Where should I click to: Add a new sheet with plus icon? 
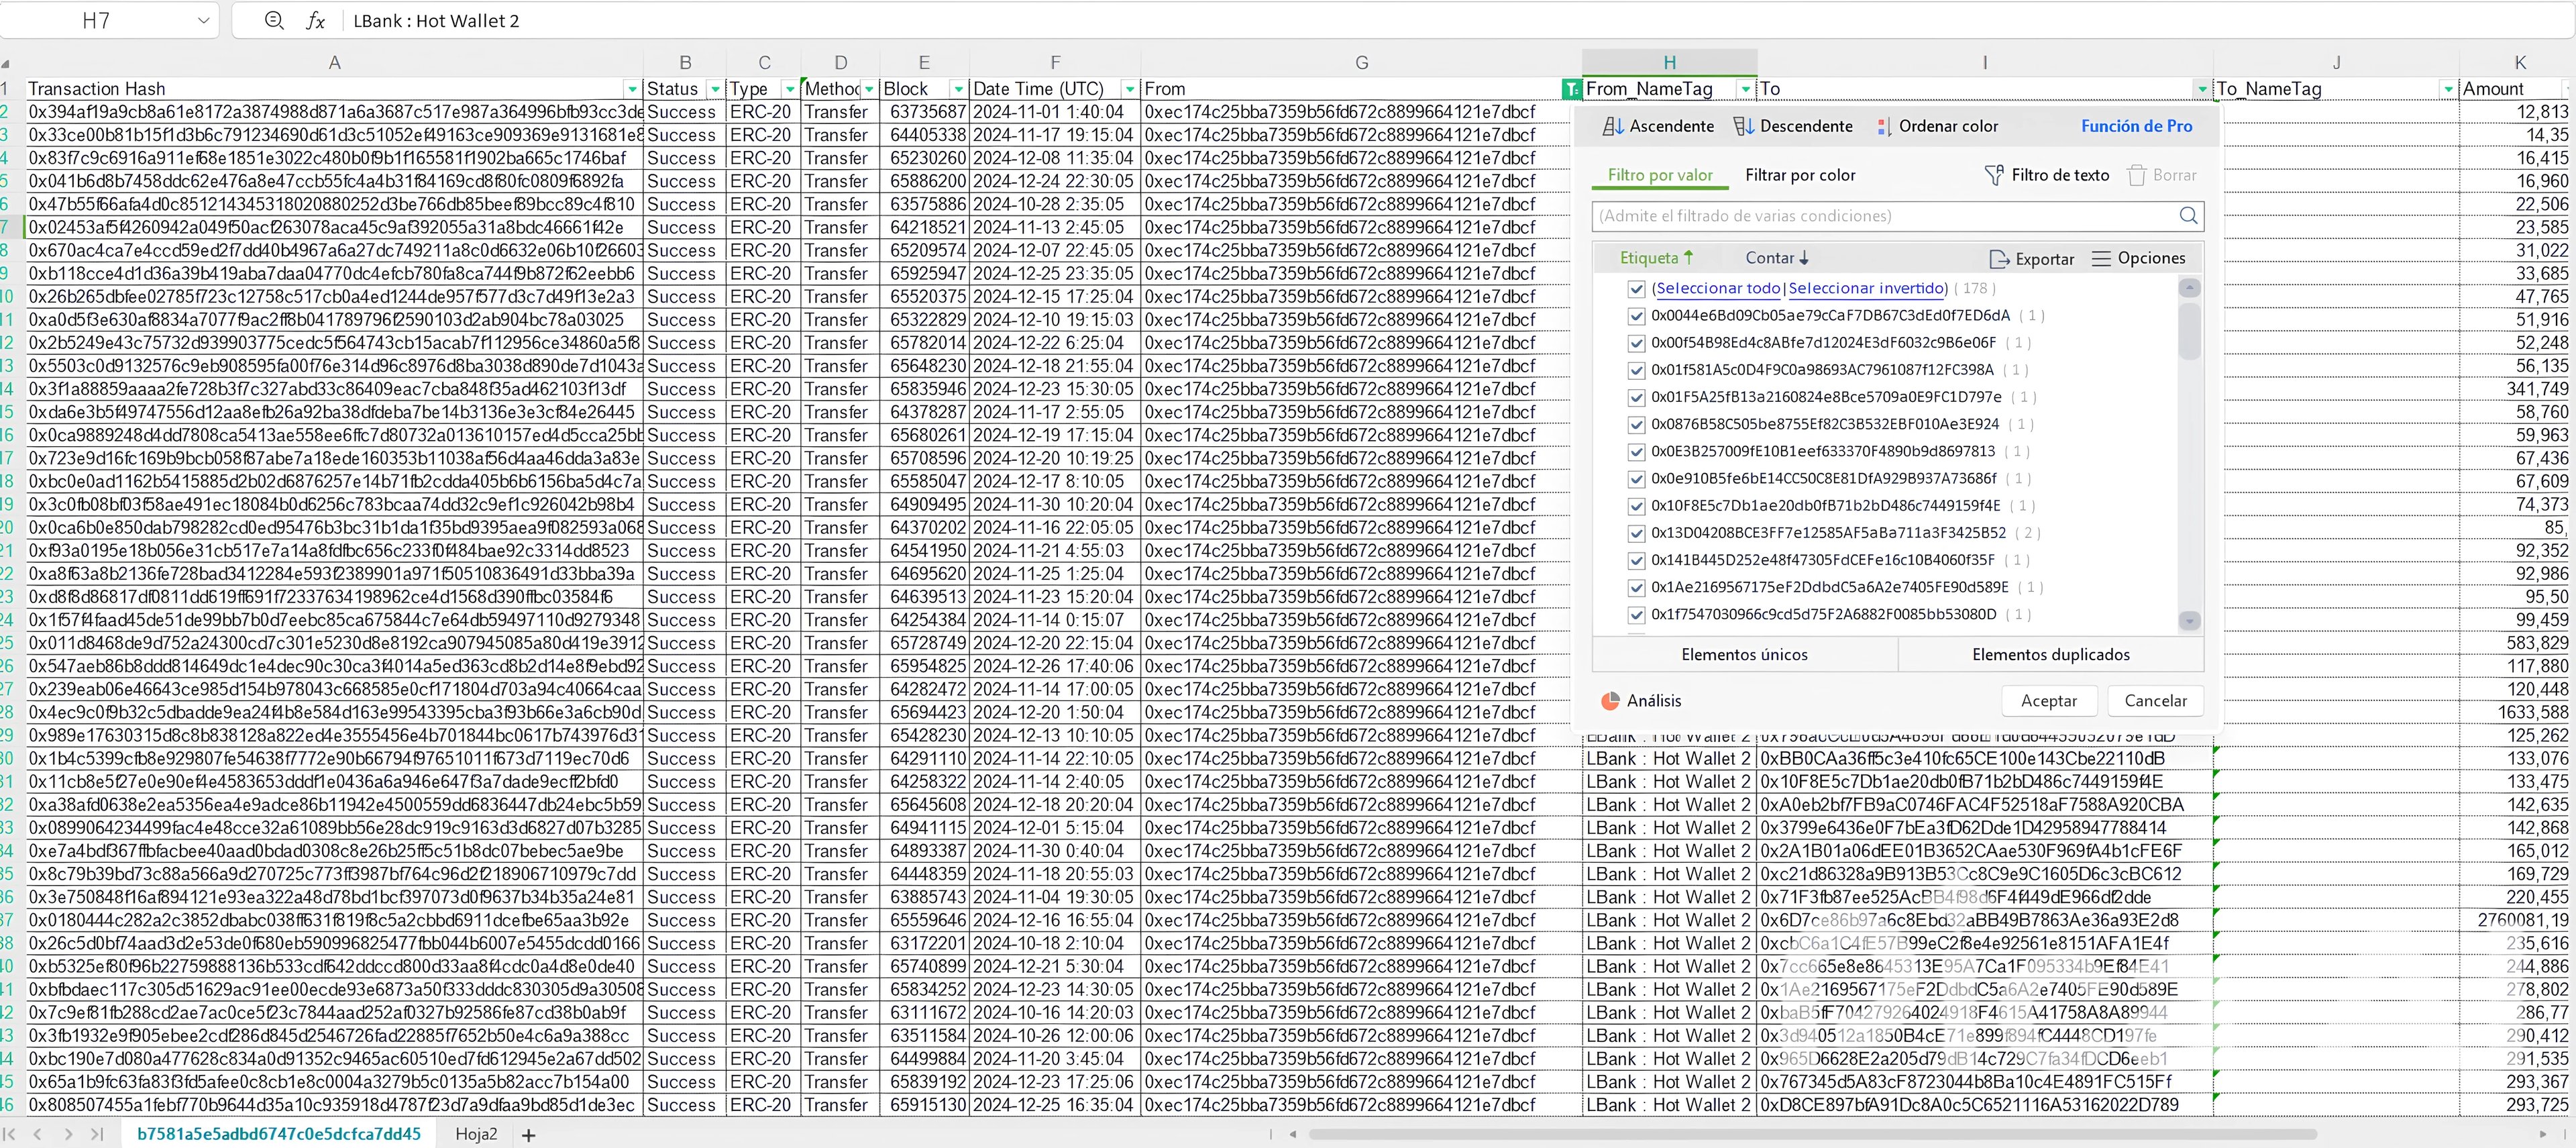529,1135
